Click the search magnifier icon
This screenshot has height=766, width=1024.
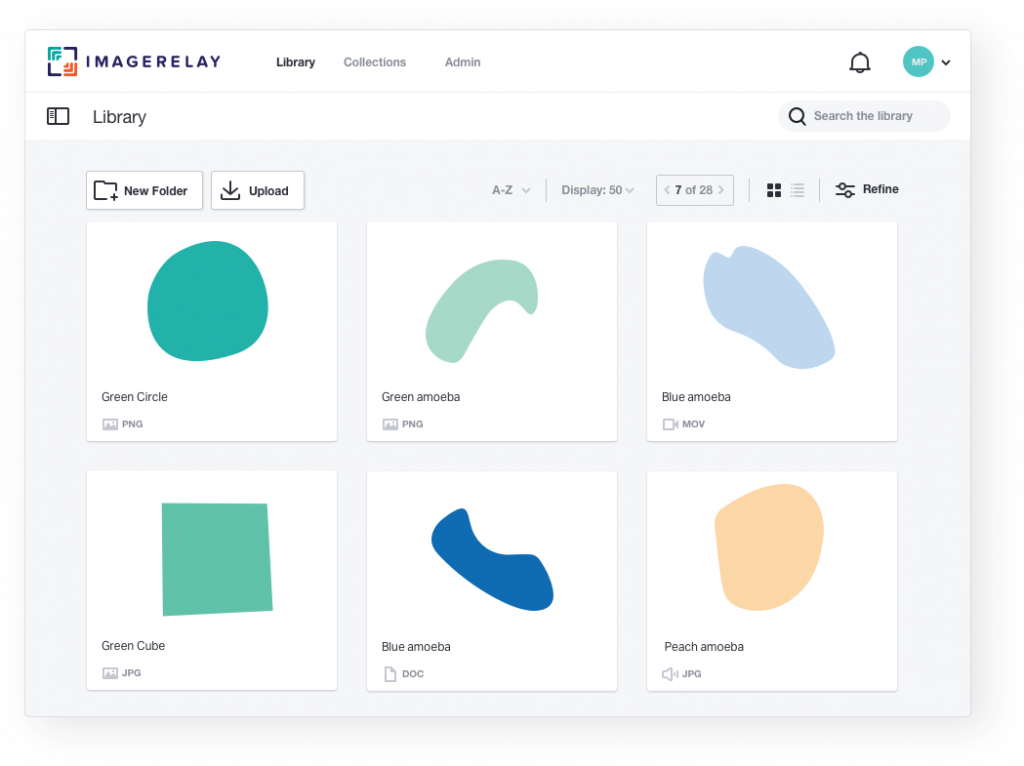pyautogui.click(x=797, y=116)
